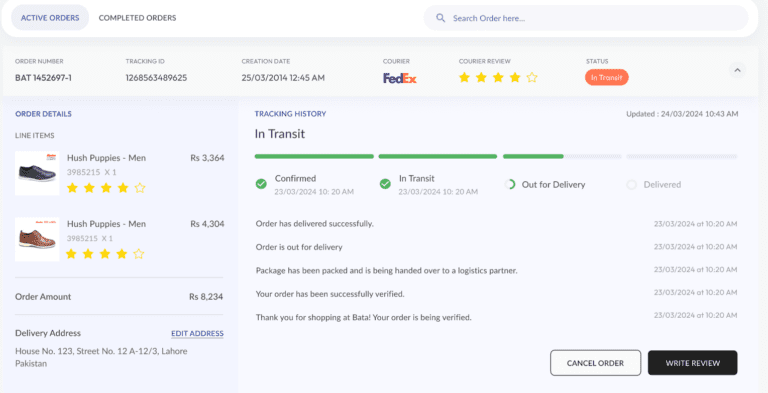
Task: Click 'Order is out for delivery' entry
Action: [299, 247]
